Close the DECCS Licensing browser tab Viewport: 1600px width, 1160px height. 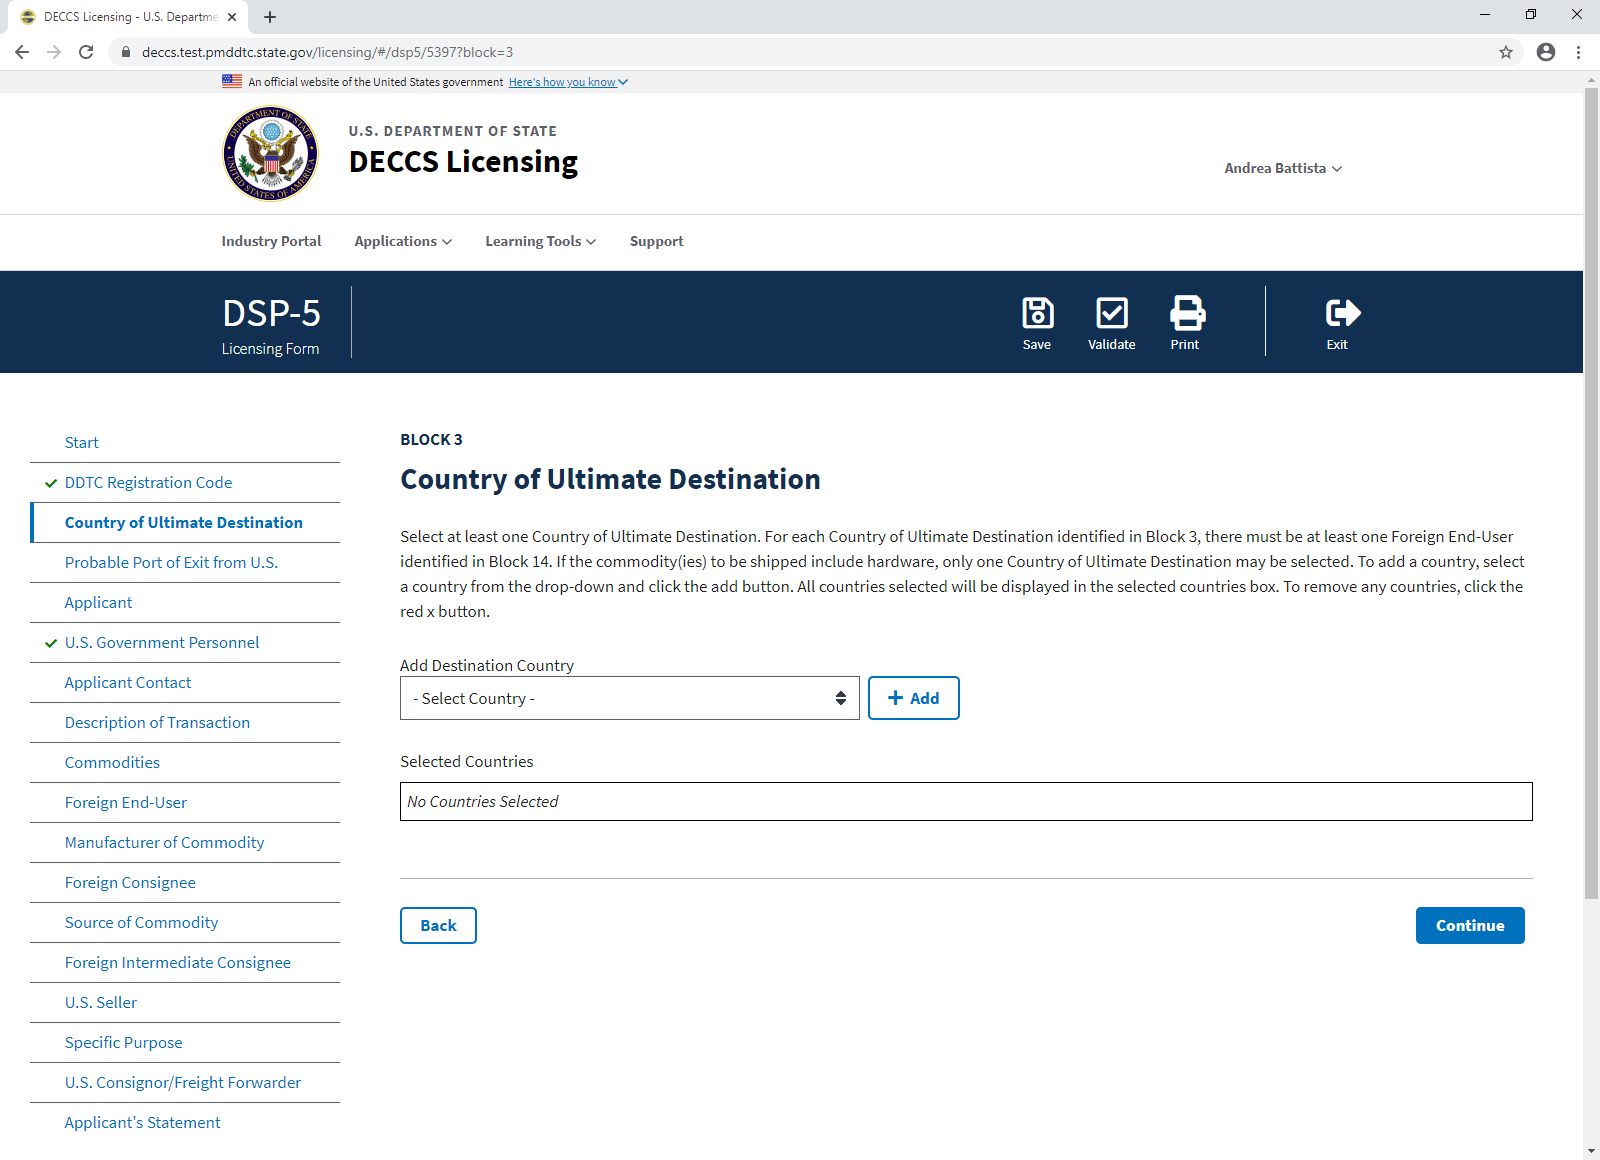pos(232,17)
